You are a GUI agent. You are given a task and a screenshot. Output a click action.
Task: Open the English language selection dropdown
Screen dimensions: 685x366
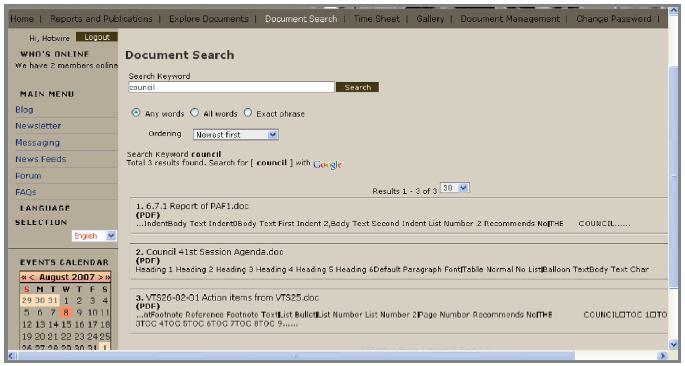point(94,236)
